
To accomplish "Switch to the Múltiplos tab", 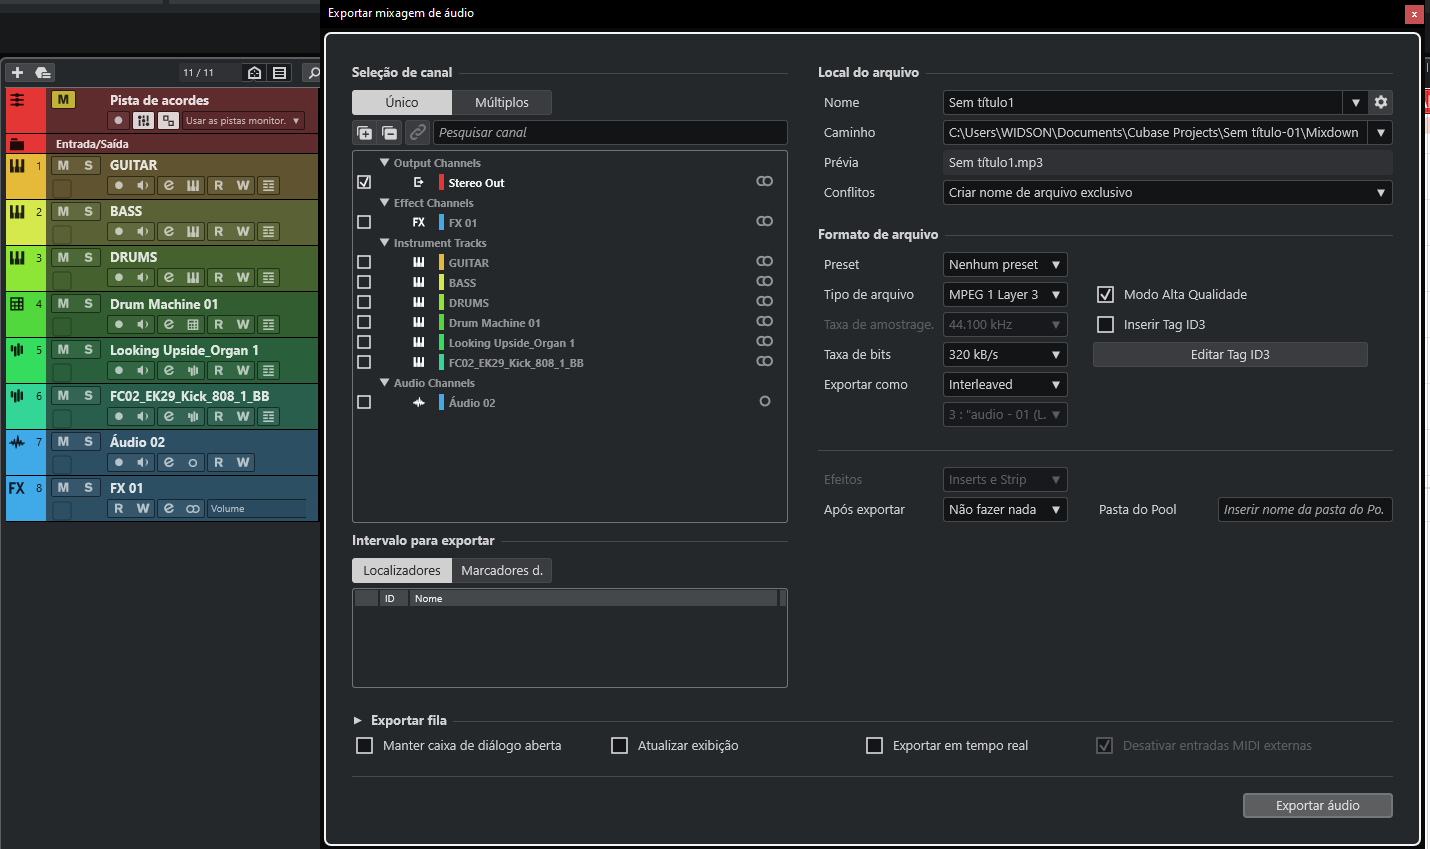I will [x=501, y=102].
